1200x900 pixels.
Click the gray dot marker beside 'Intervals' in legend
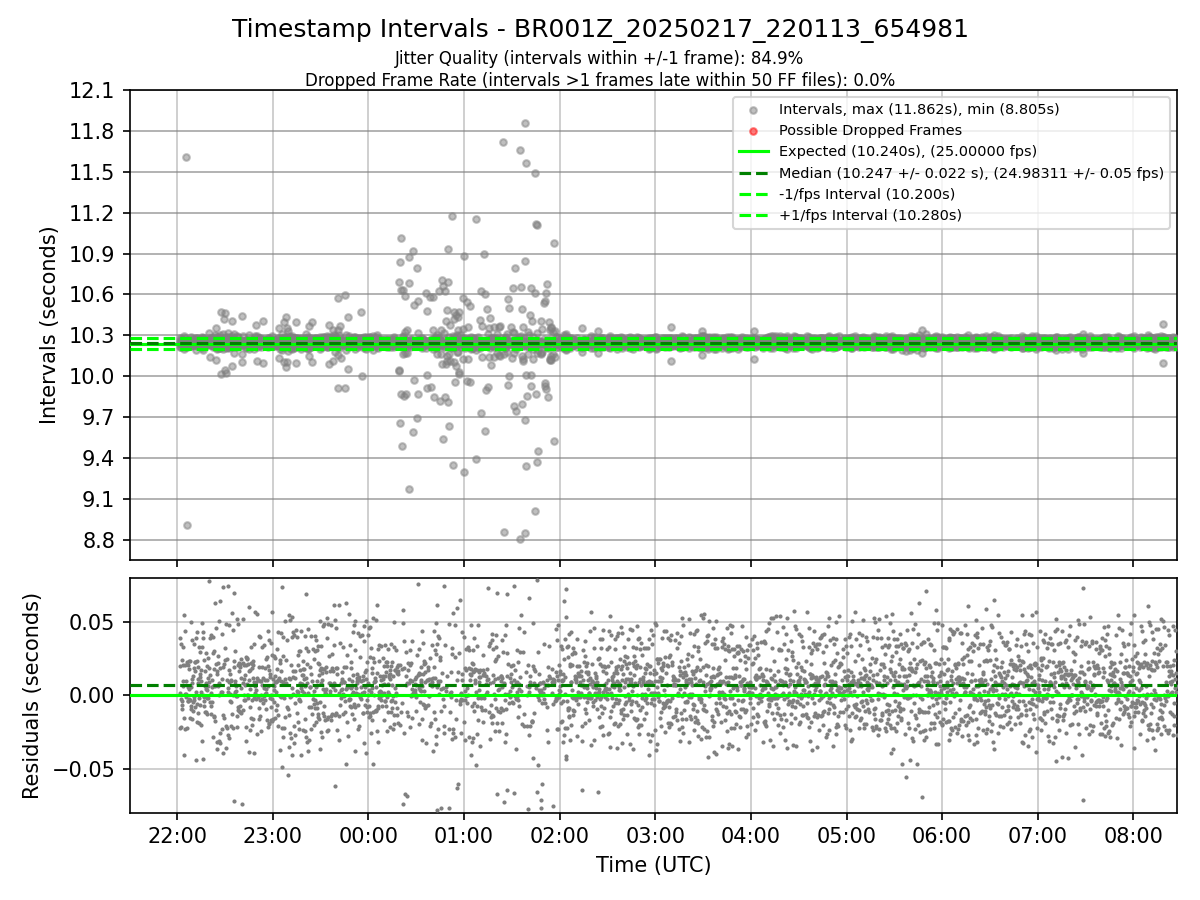coord(753,110)
